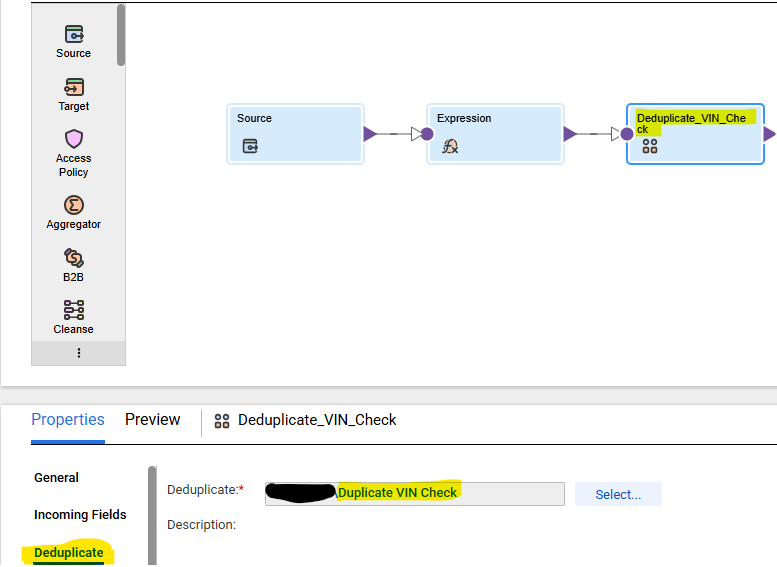This screenshot has height=567, width=777.
Task: Click the Deduplicate_VIN_Check title icon in panel
Action: 222,421
